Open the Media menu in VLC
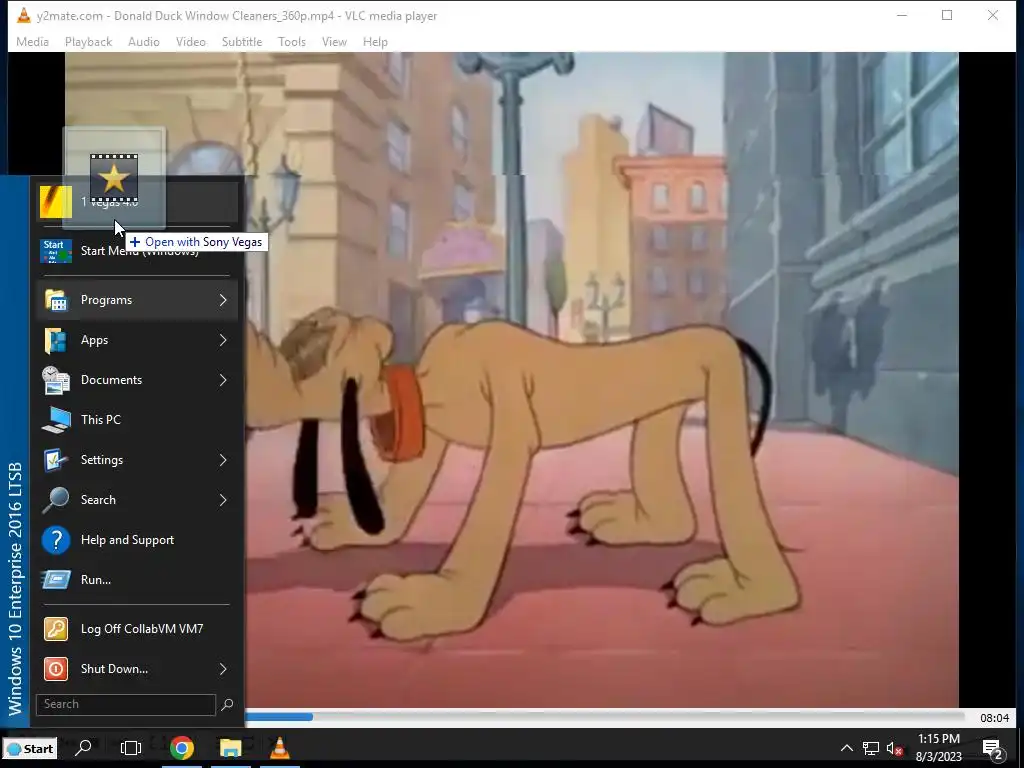This screenshot has width=1024, height=768. pos(32,42)
